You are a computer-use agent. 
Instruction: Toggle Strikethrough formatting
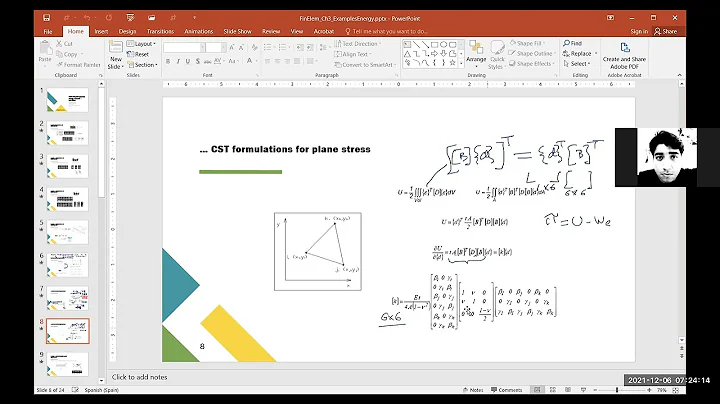[208, 61]
